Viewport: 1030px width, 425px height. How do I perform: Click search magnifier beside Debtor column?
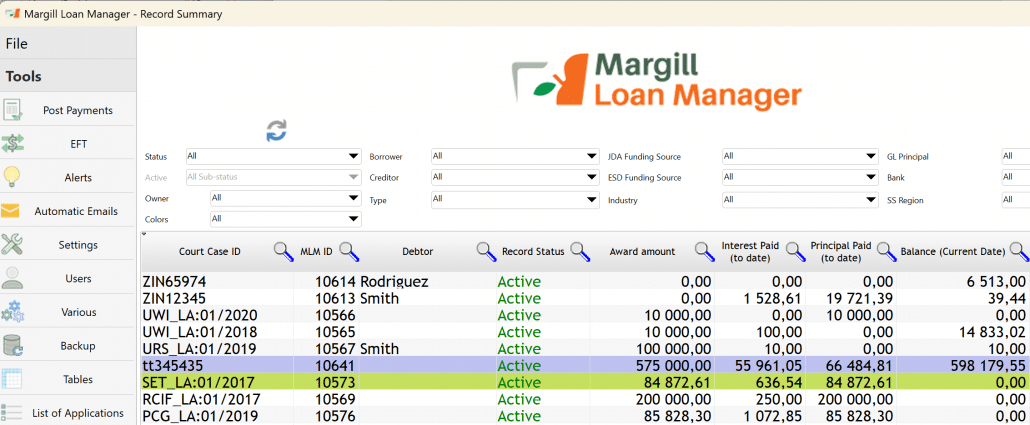(x=485, y=251)
